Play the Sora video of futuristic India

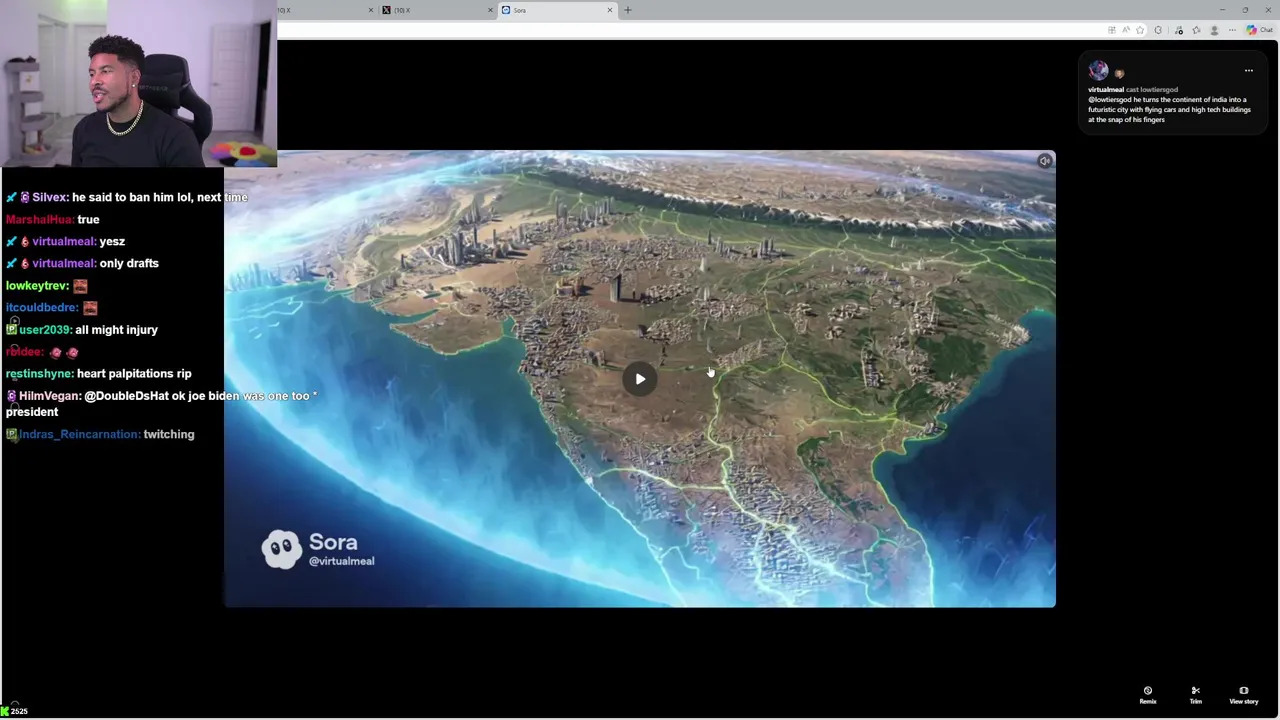point(640,379)
